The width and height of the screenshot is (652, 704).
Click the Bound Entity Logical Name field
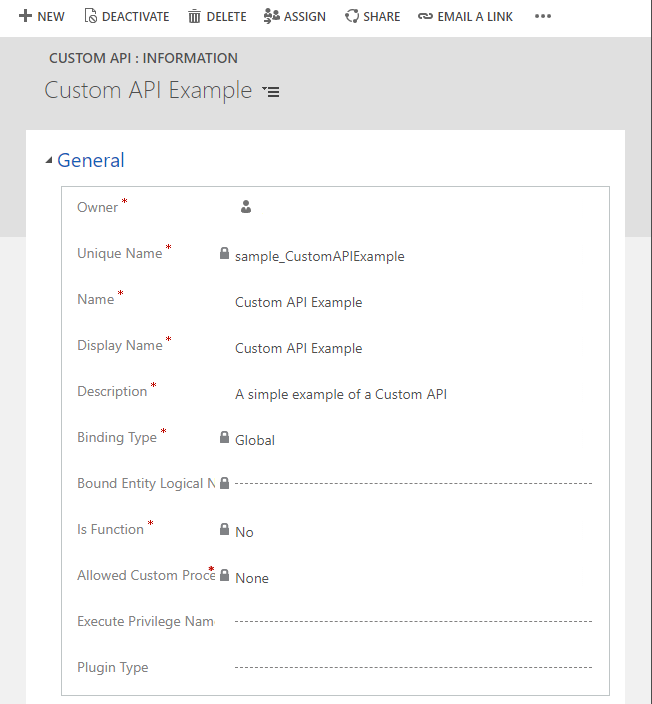click(412, 483)
